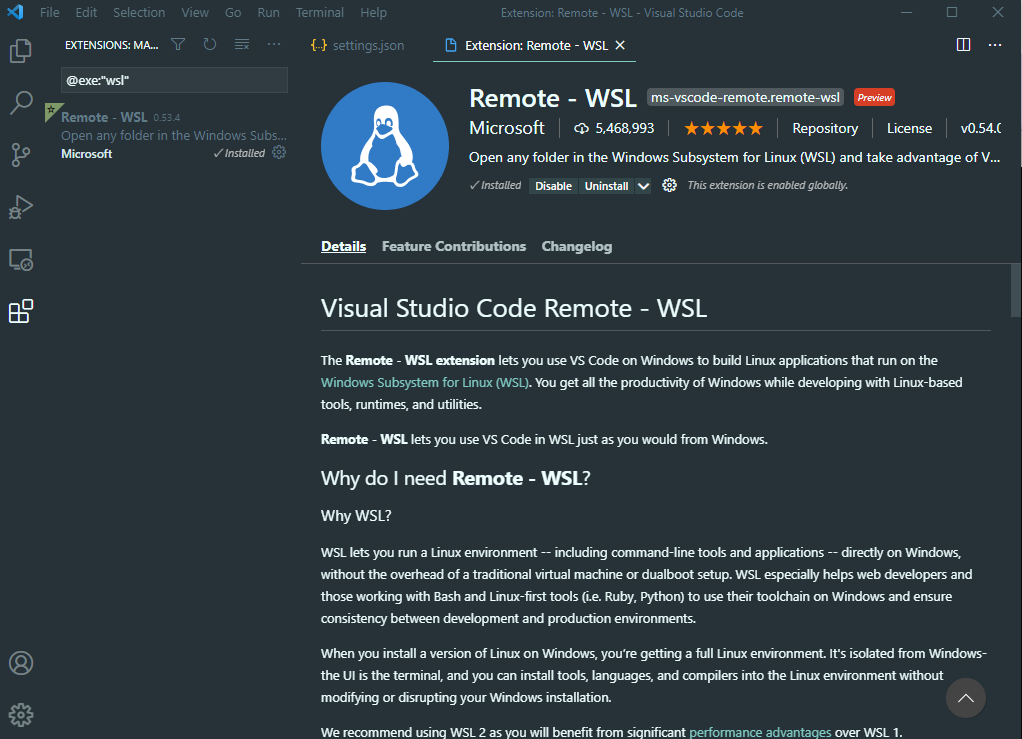Screen dimensions: 1022x739
Task: Click the Preview badge
Action: [874, 97]
